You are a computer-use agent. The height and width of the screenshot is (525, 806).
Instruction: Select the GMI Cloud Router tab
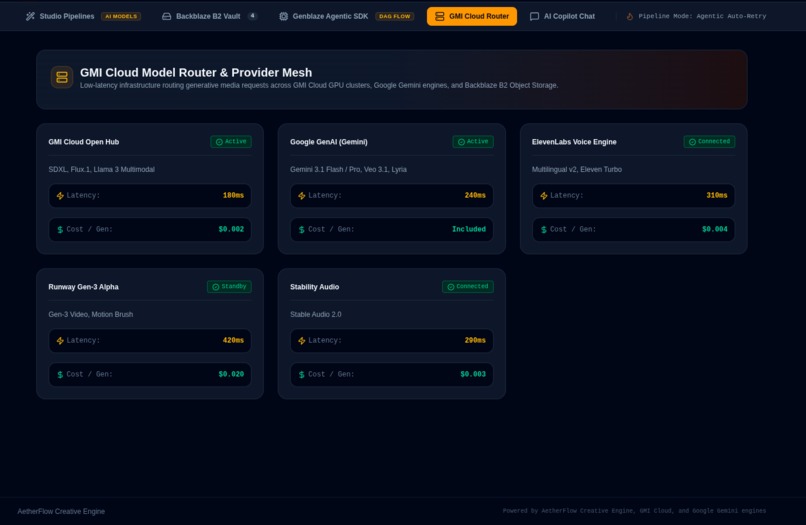472,16
